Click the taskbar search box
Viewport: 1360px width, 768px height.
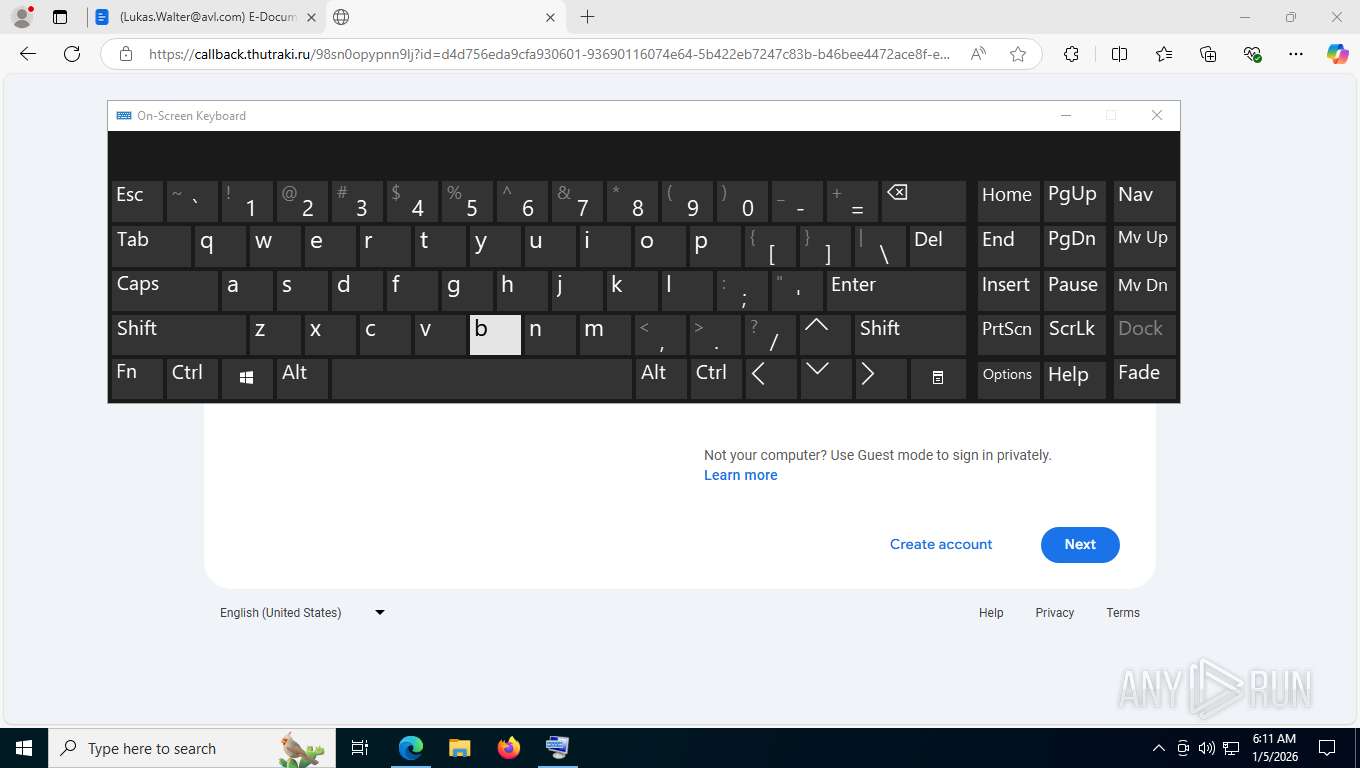[190, 748]
